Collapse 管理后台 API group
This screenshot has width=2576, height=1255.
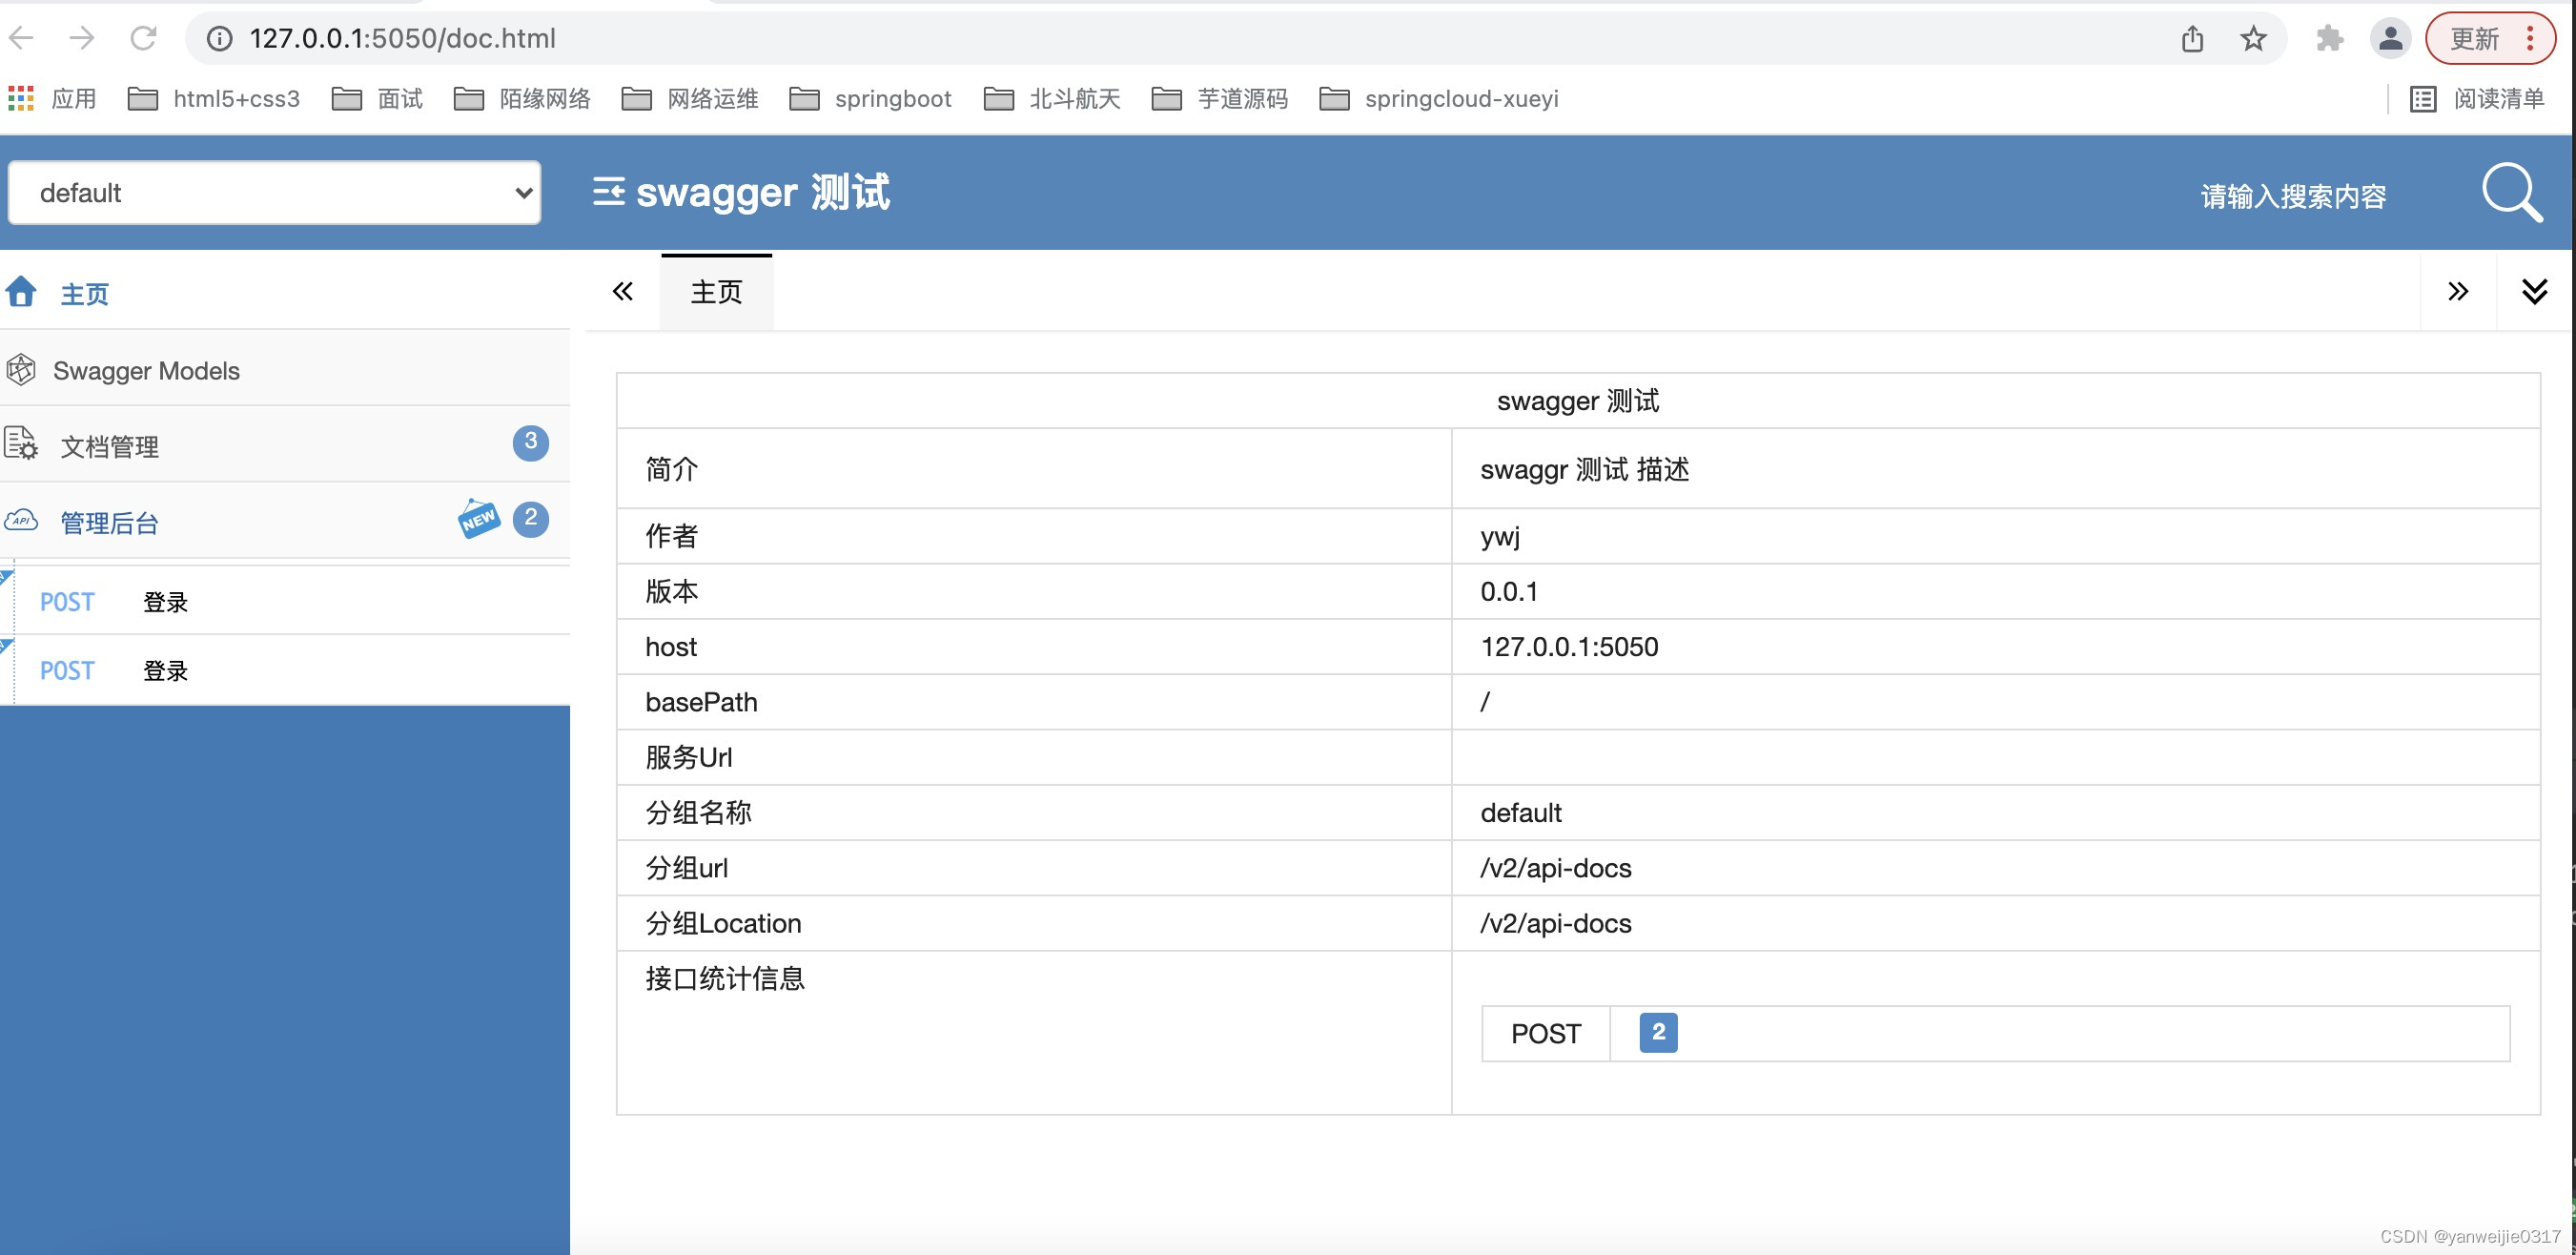[285, 521]
